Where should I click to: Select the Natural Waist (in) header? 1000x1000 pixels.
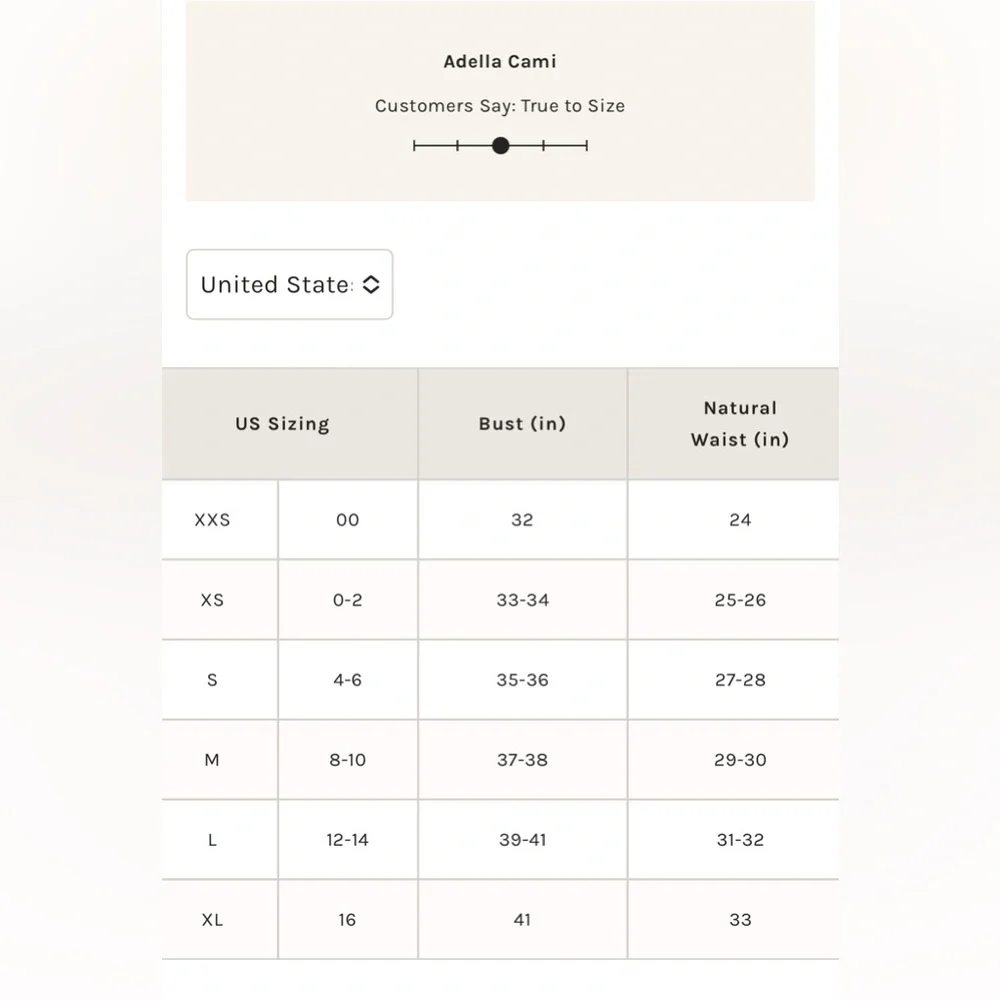(x=740, y=423)
